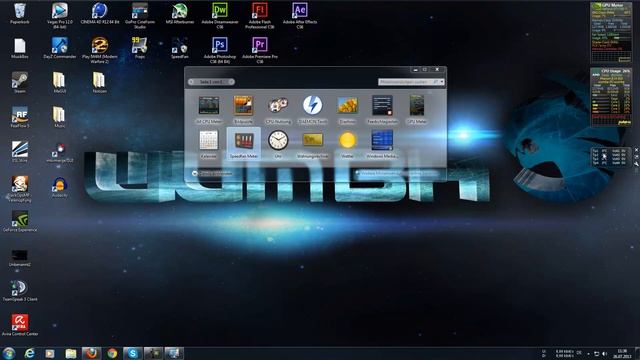Close the small sidebar gadget
This screenshot has height=360, width=640.
coord(636,150)
